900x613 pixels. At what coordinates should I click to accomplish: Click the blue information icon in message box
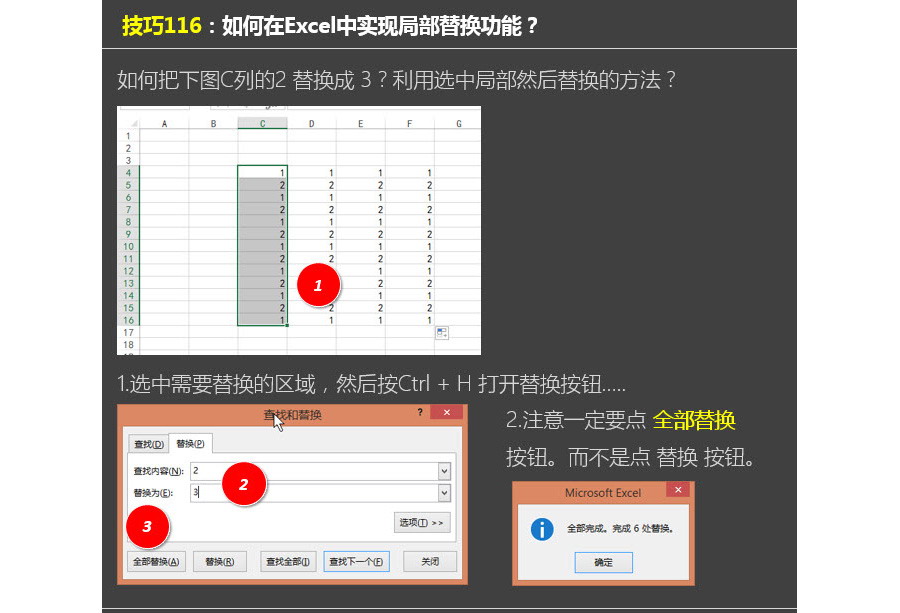[542, 529]
